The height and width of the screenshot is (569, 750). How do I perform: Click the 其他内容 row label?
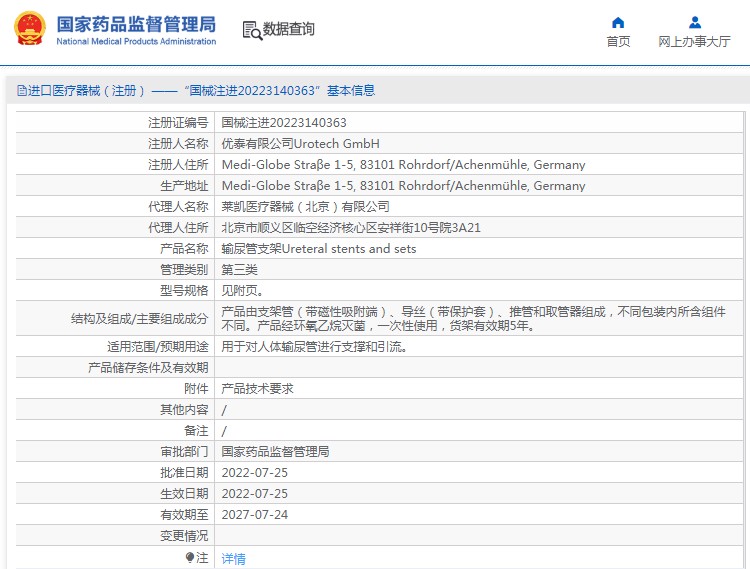[184, 410]
